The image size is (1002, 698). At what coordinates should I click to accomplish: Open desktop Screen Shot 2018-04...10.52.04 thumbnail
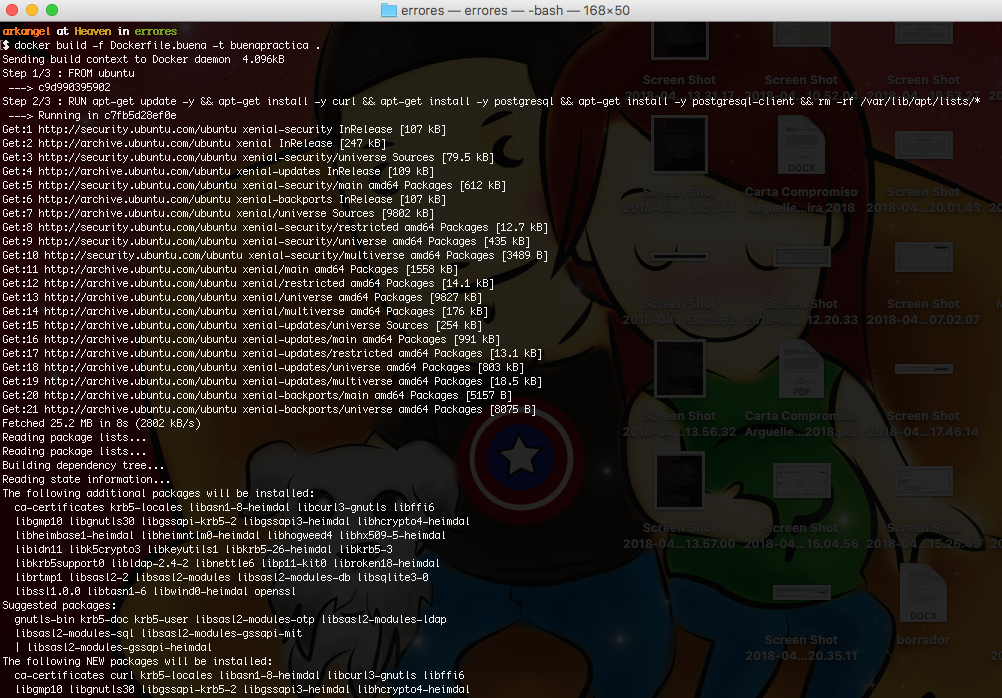tap(801, 33)
